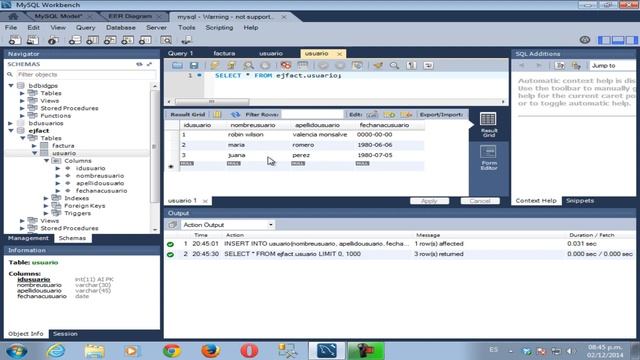640x360 pixels.
Task: Open the Database menu
Action: 120,27
